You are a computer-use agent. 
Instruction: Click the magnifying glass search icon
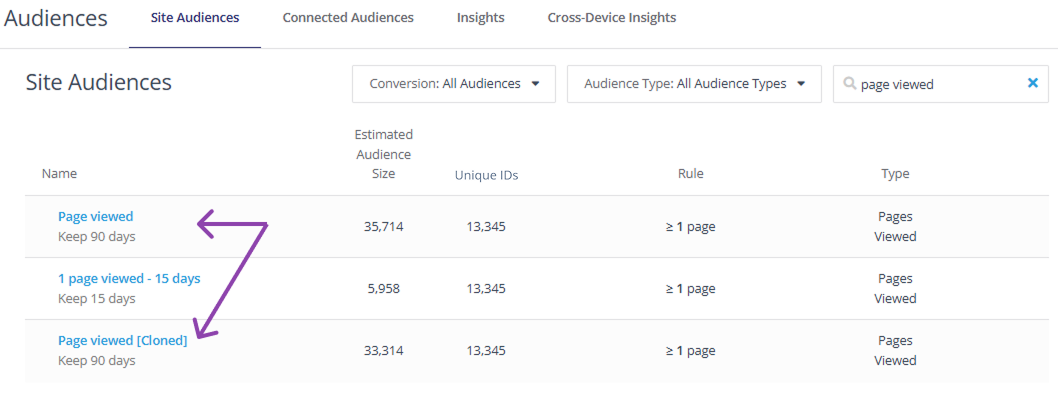[850, 84]
